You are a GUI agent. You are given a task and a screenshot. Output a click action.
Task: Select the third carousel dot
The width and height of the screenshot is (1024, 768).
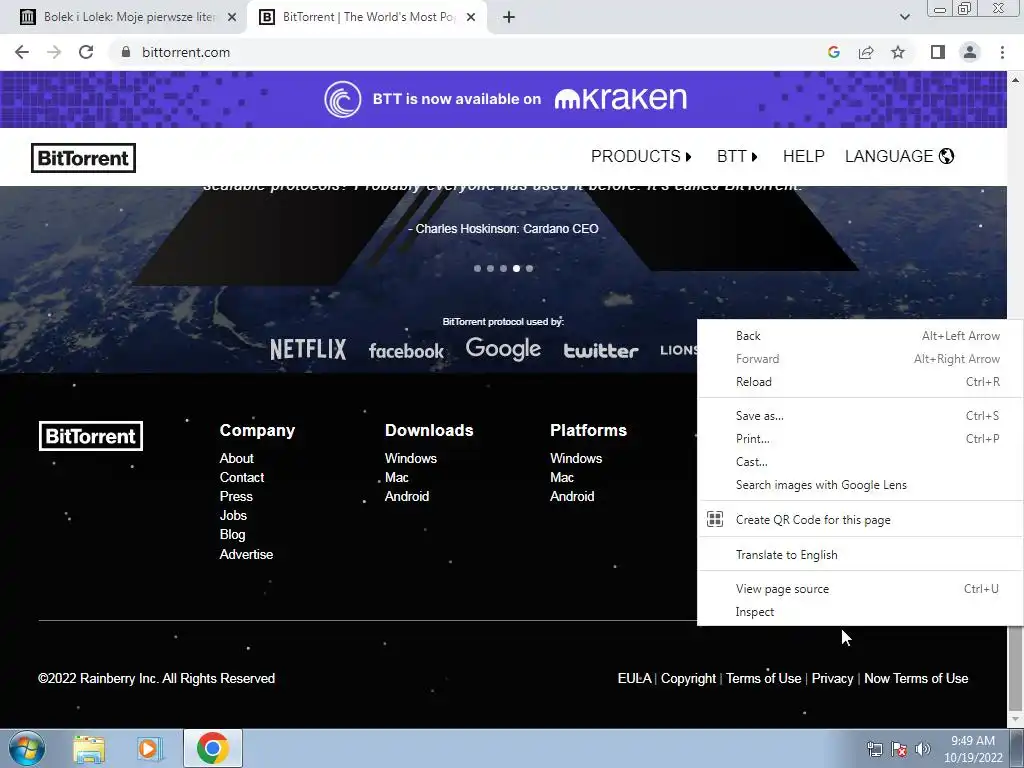coord(504,268)
